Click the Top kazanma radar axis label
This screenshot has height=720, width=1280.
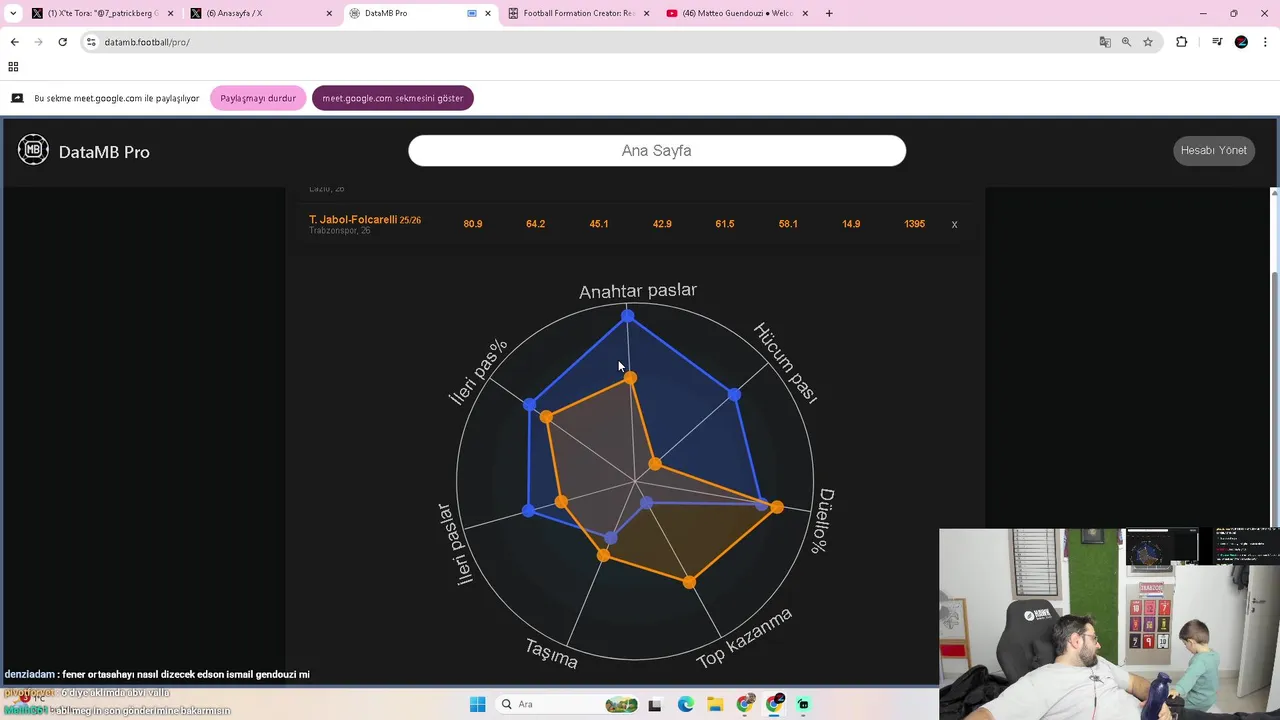pyautogui.click(x=744, y=638)
